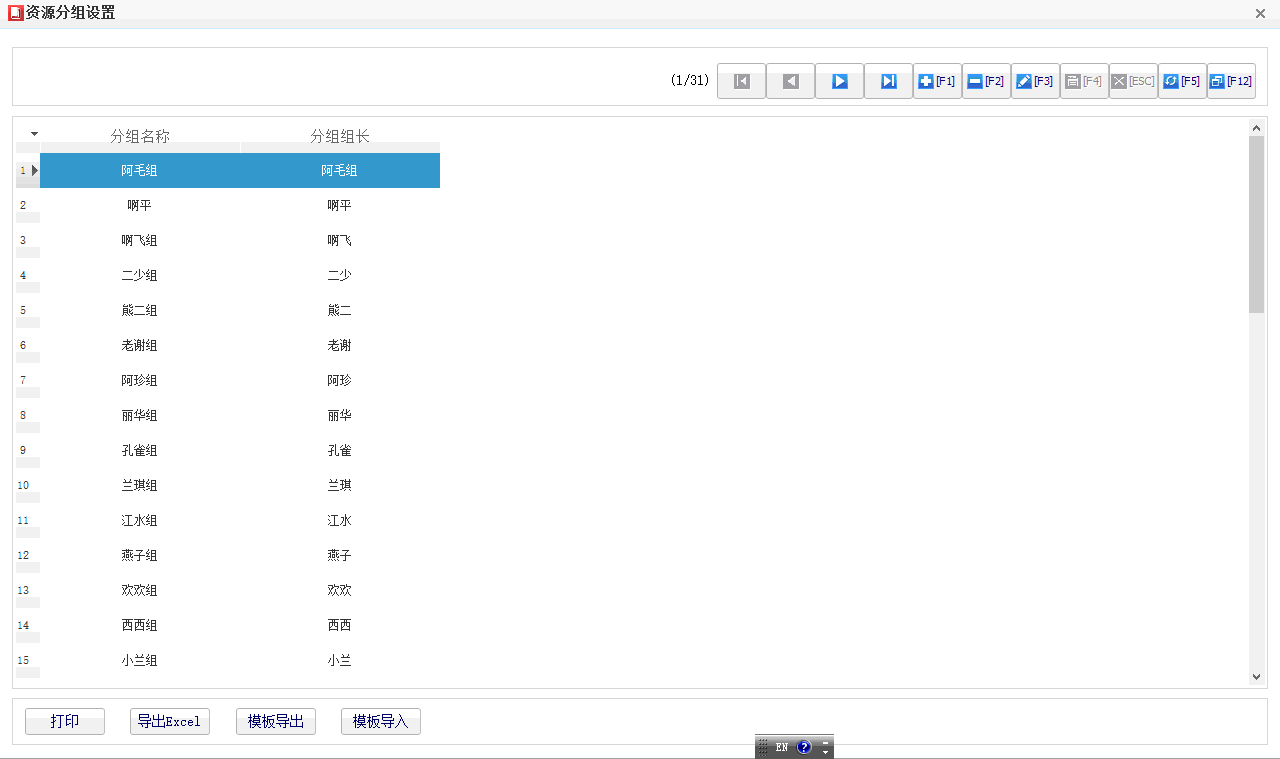Viewport: 1280px width, 759px height.
Task: Select the 兰琪 group leader cell
Action: 340,485
